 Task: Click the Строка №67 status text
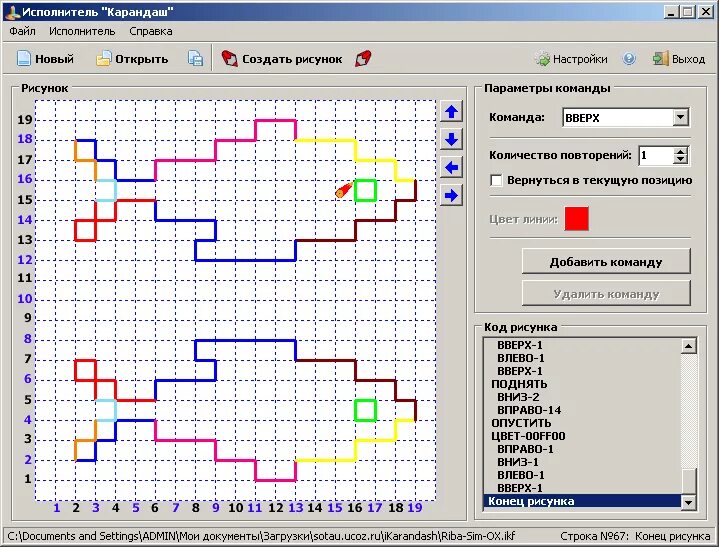point(635,536)
